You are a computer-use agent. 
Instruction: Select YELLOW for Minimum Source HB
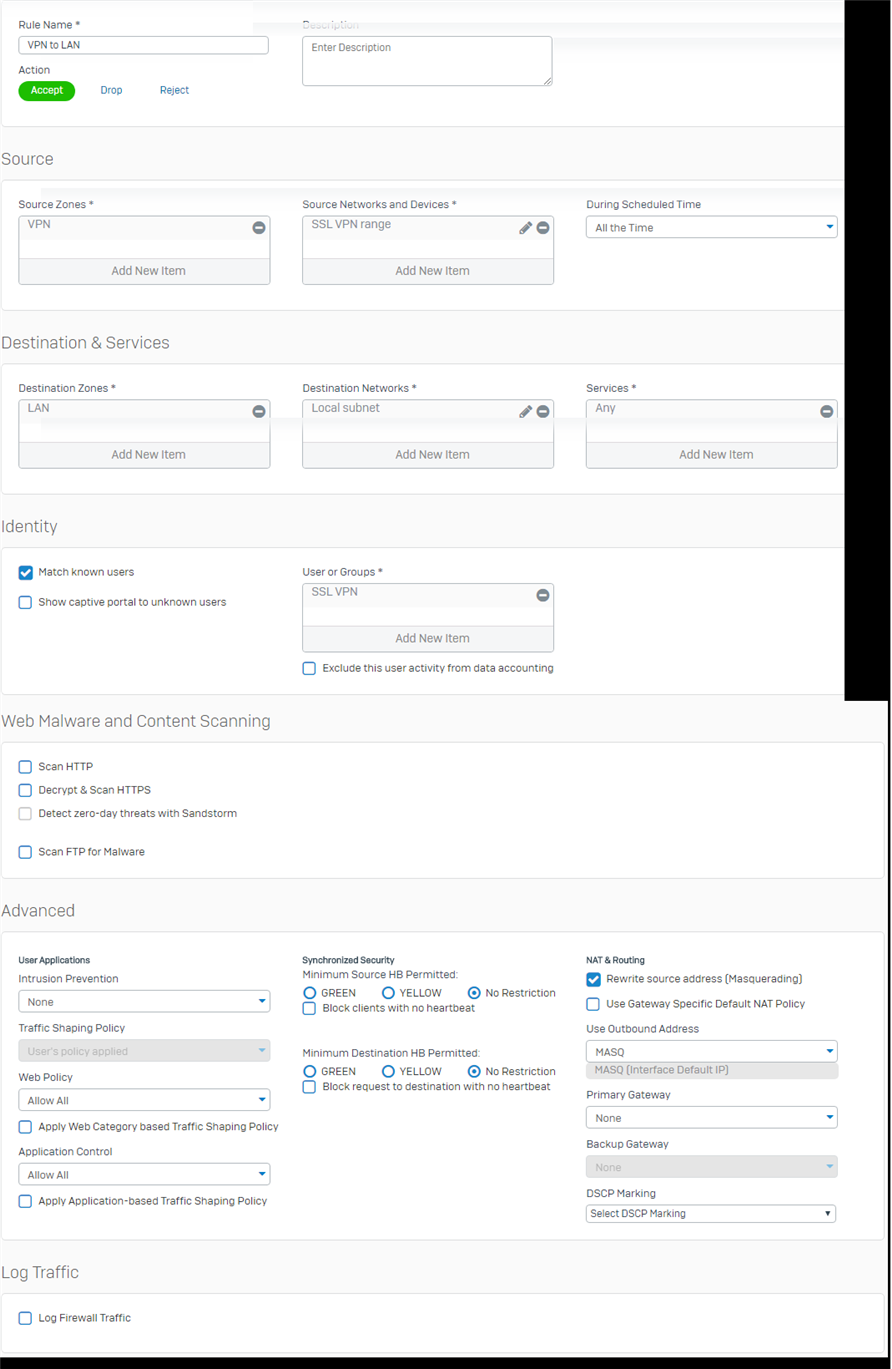388,993
